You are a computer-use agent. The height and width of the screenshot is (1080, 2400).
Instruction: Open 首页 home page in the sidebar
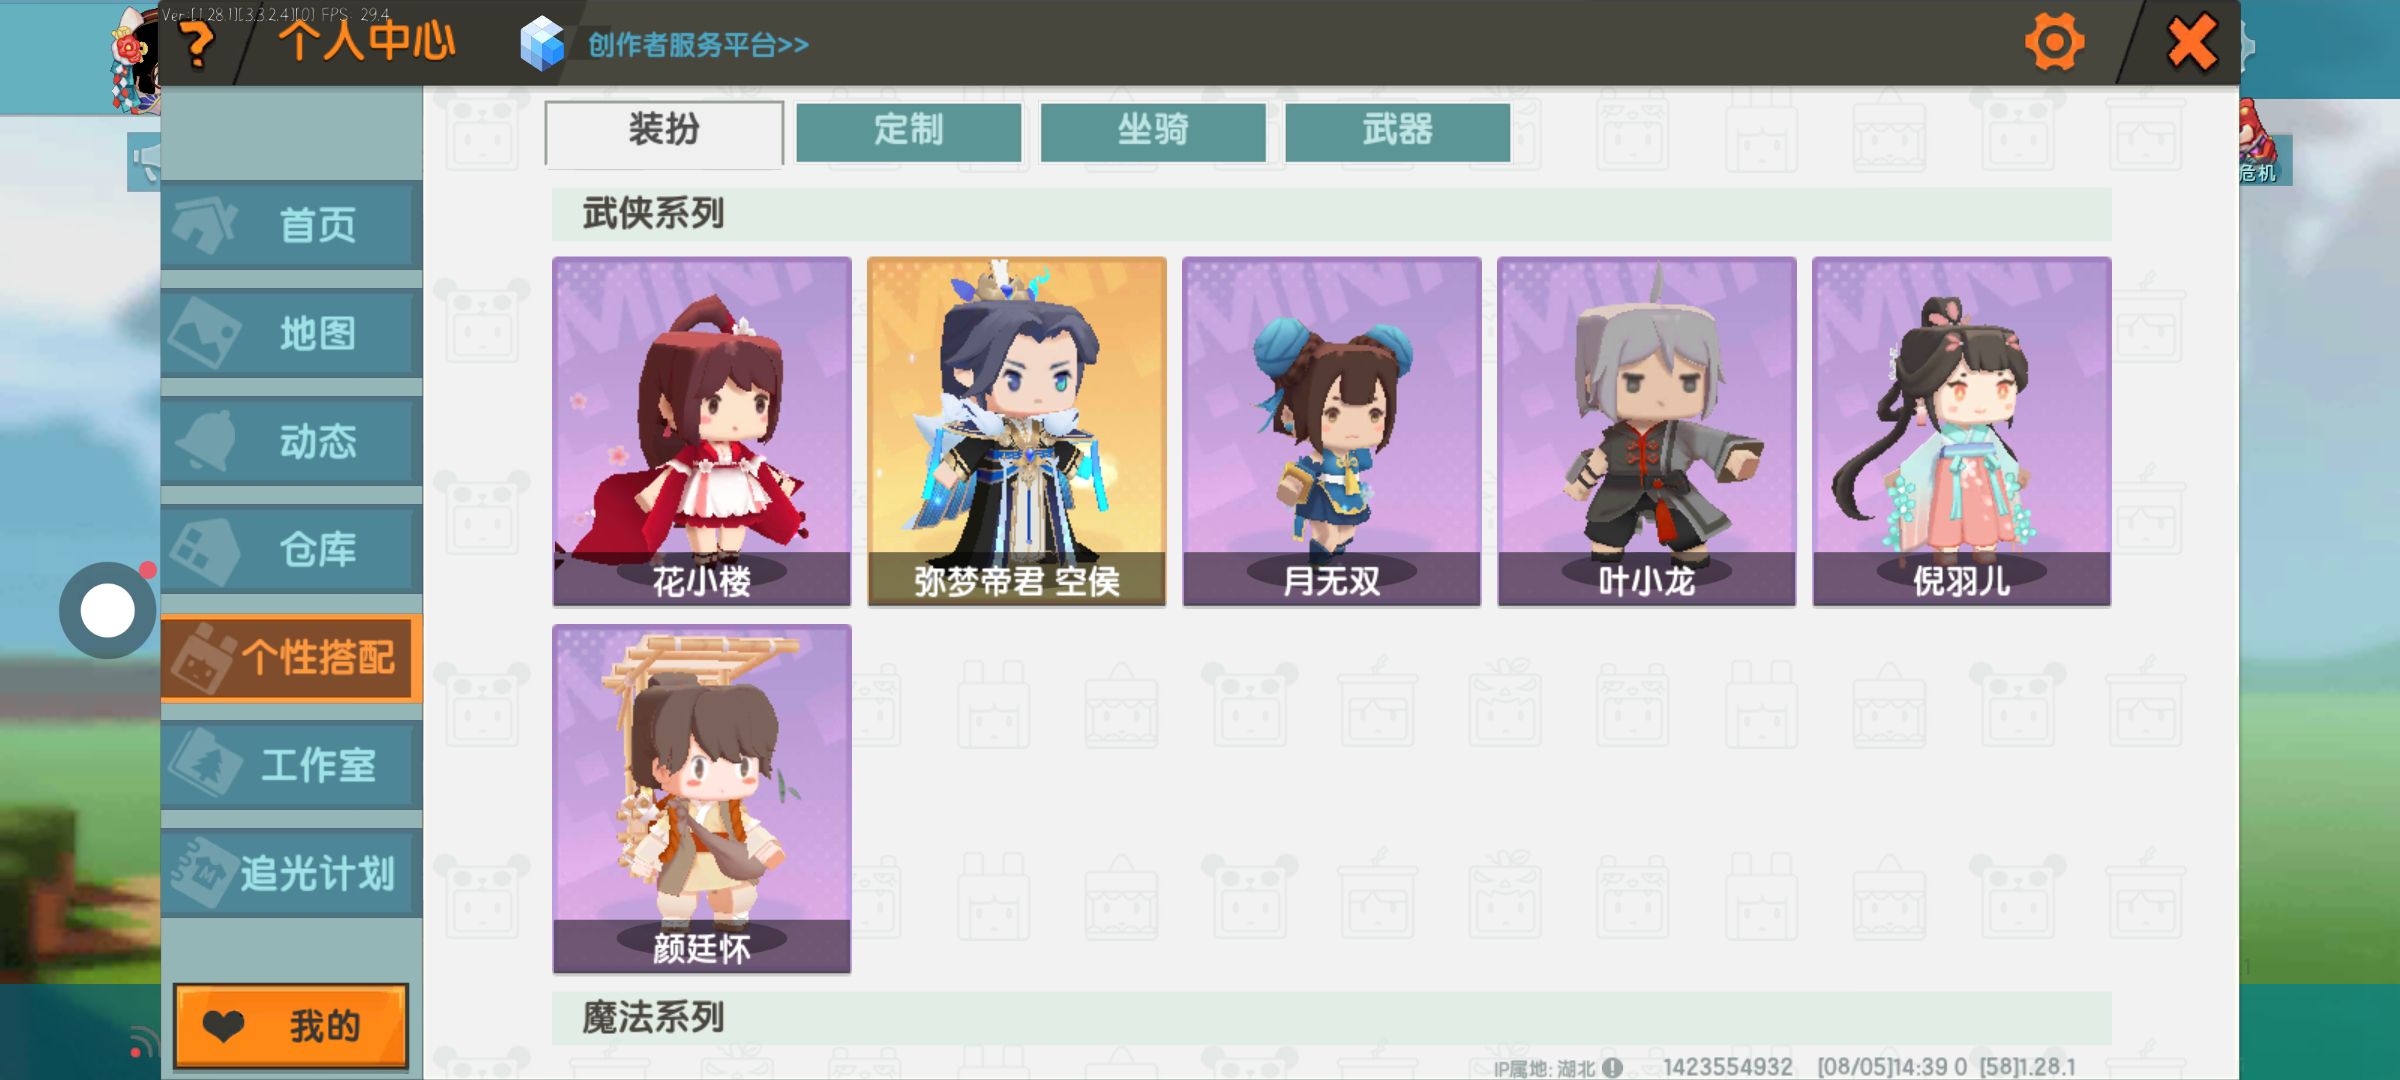tap(291, 225)
